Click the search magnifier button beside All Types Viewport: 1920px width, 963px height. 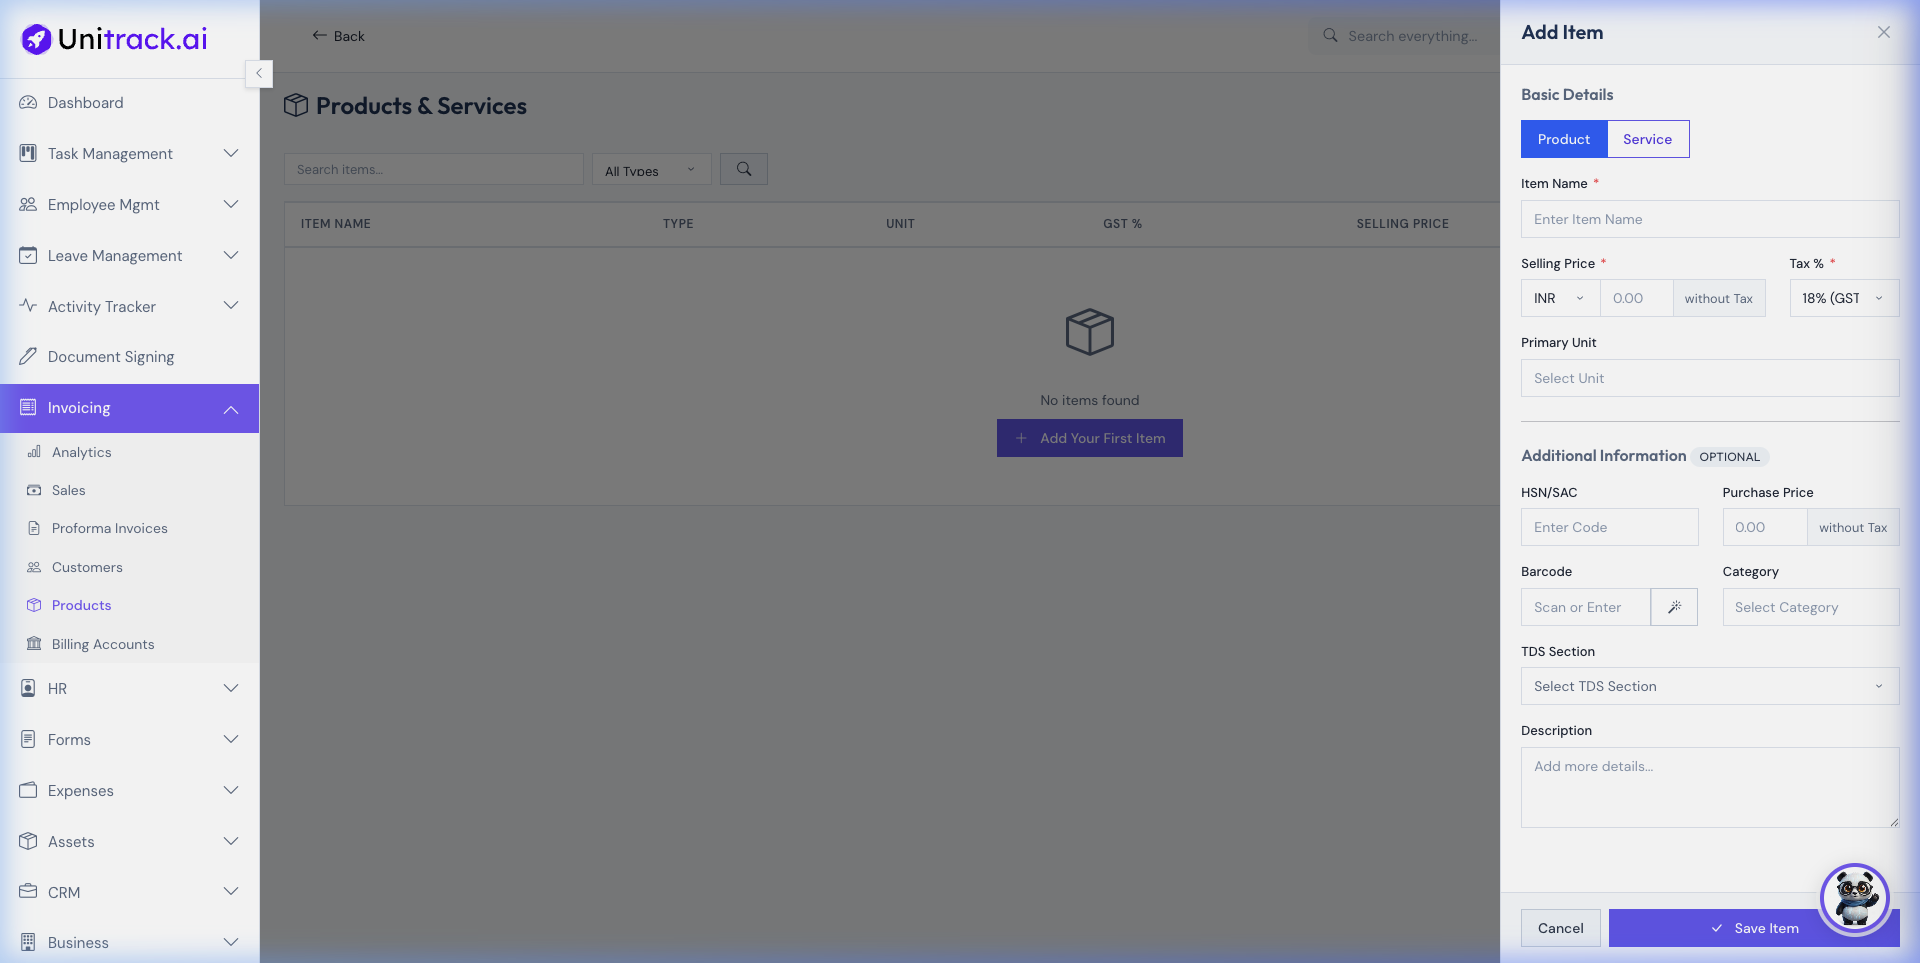click(743, 169)
